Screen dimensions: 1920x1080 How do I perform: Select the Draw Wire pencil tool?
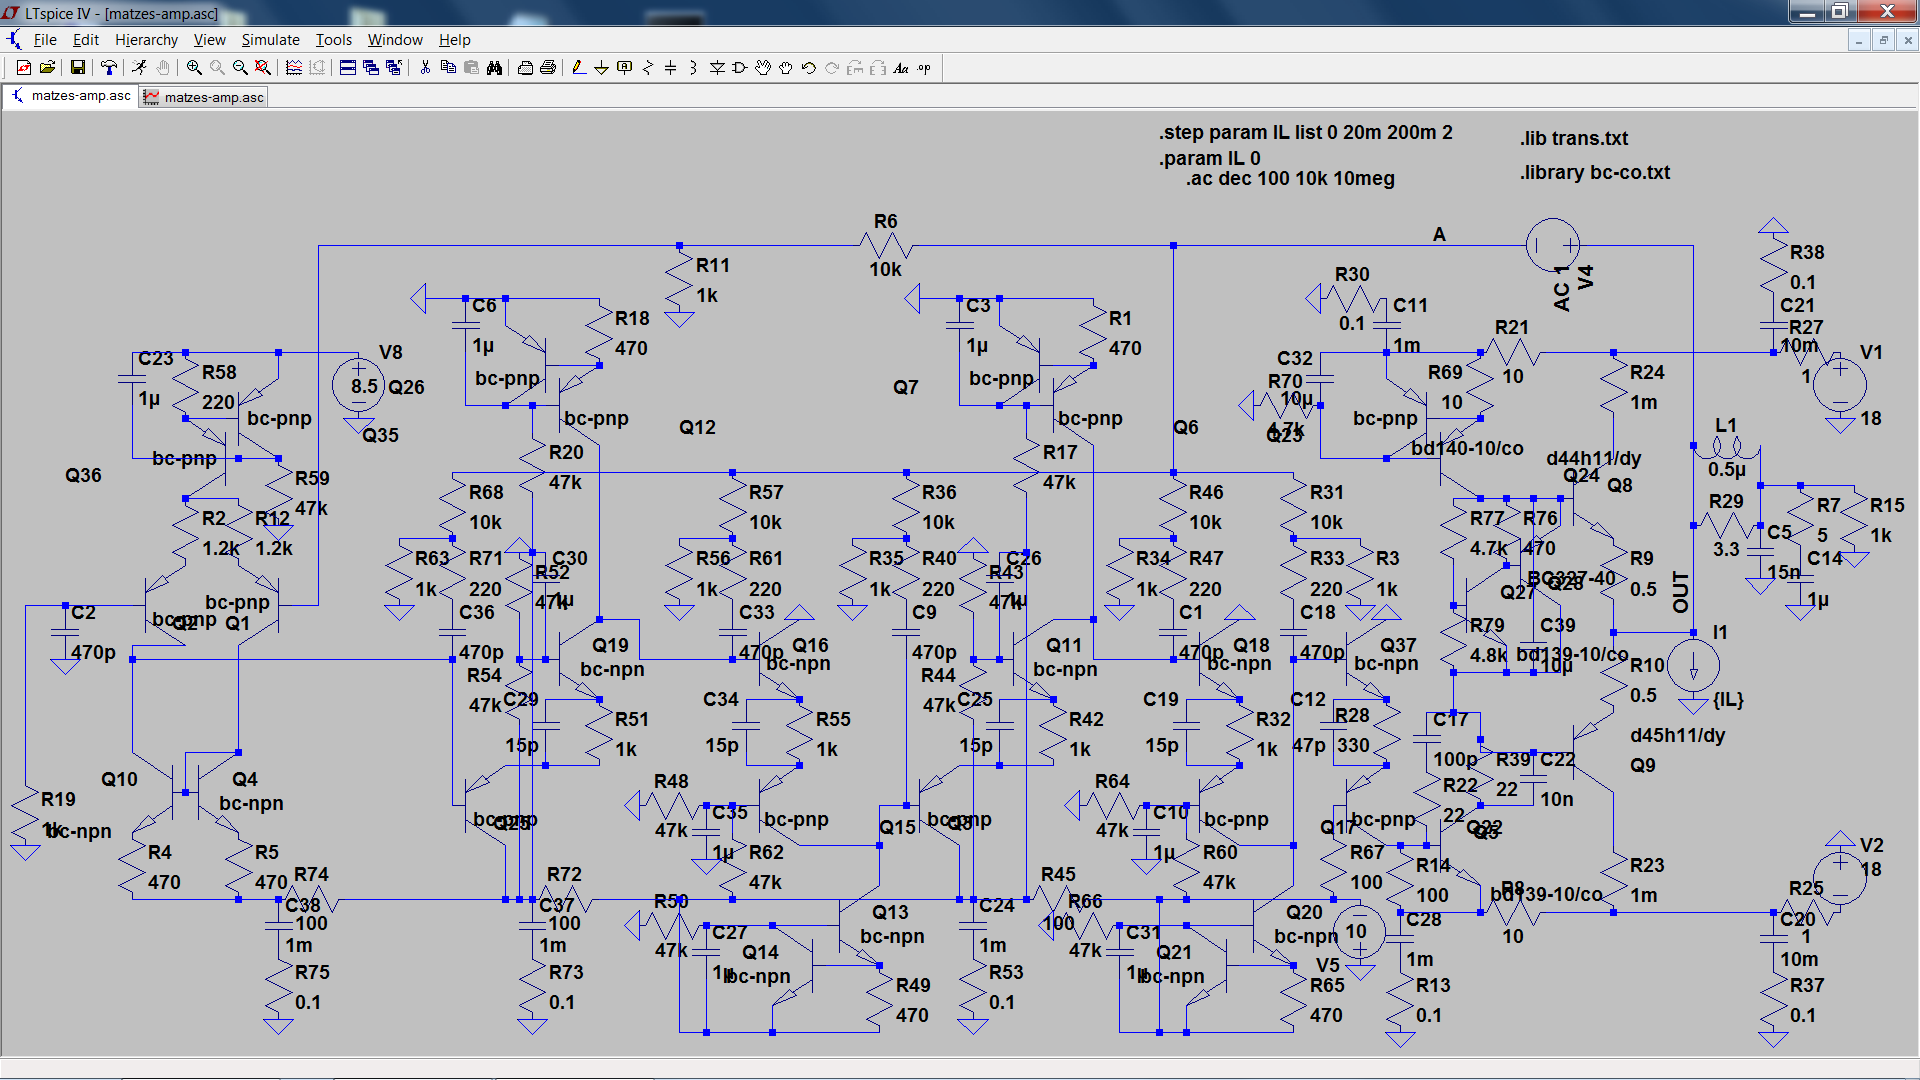[x=578, y=68]
